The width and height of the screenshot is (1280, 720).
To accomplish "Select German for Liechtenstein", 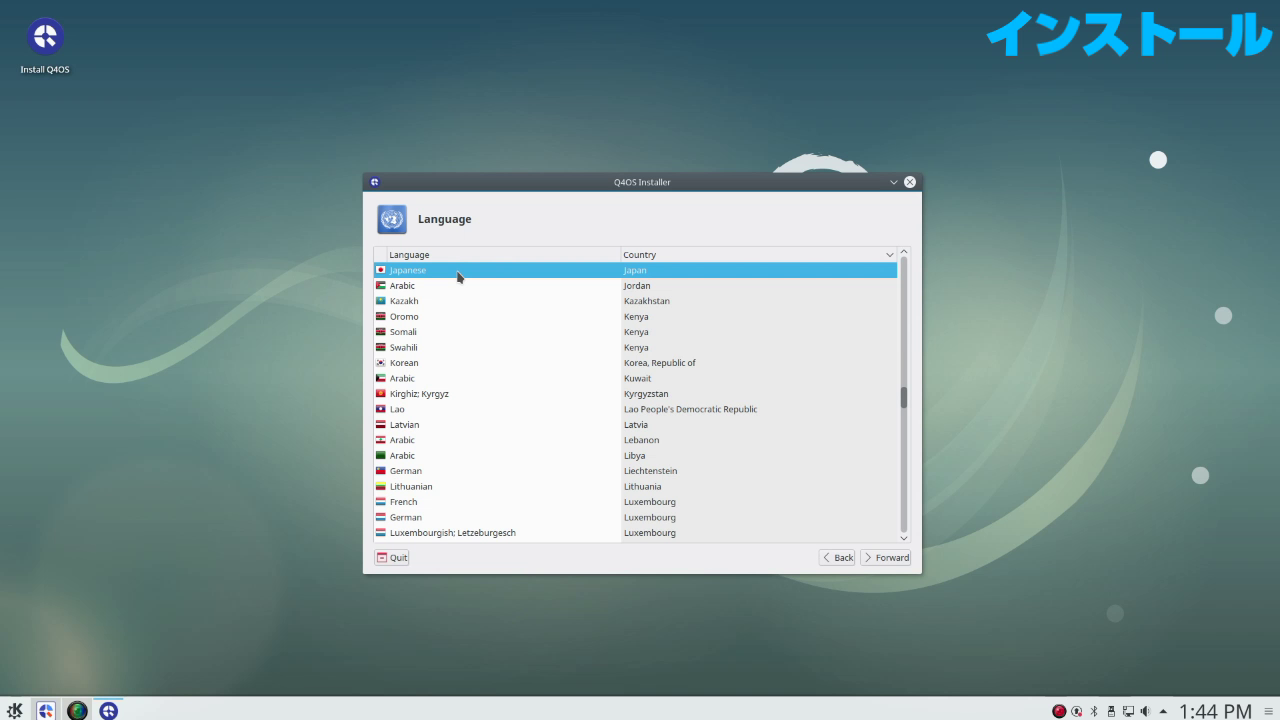I will tap(636, 471).
